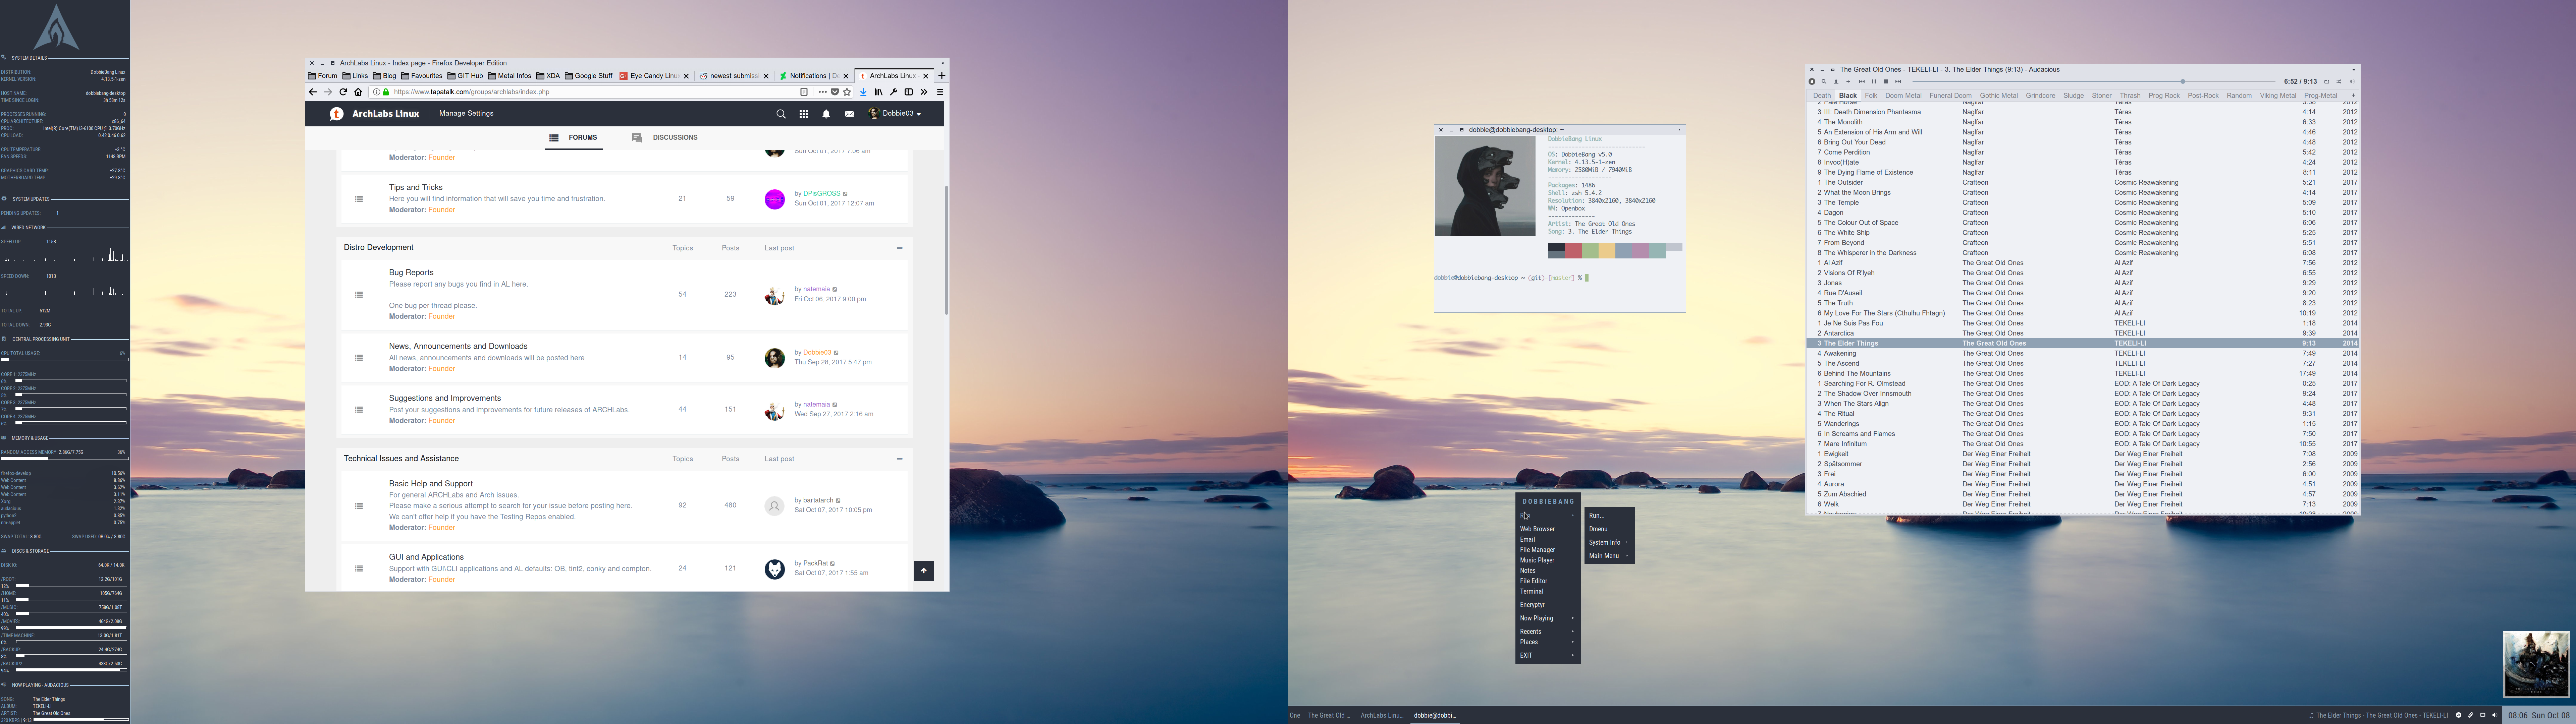
Task: Click Tapatalk search magnifier icon
Action: 781,114
